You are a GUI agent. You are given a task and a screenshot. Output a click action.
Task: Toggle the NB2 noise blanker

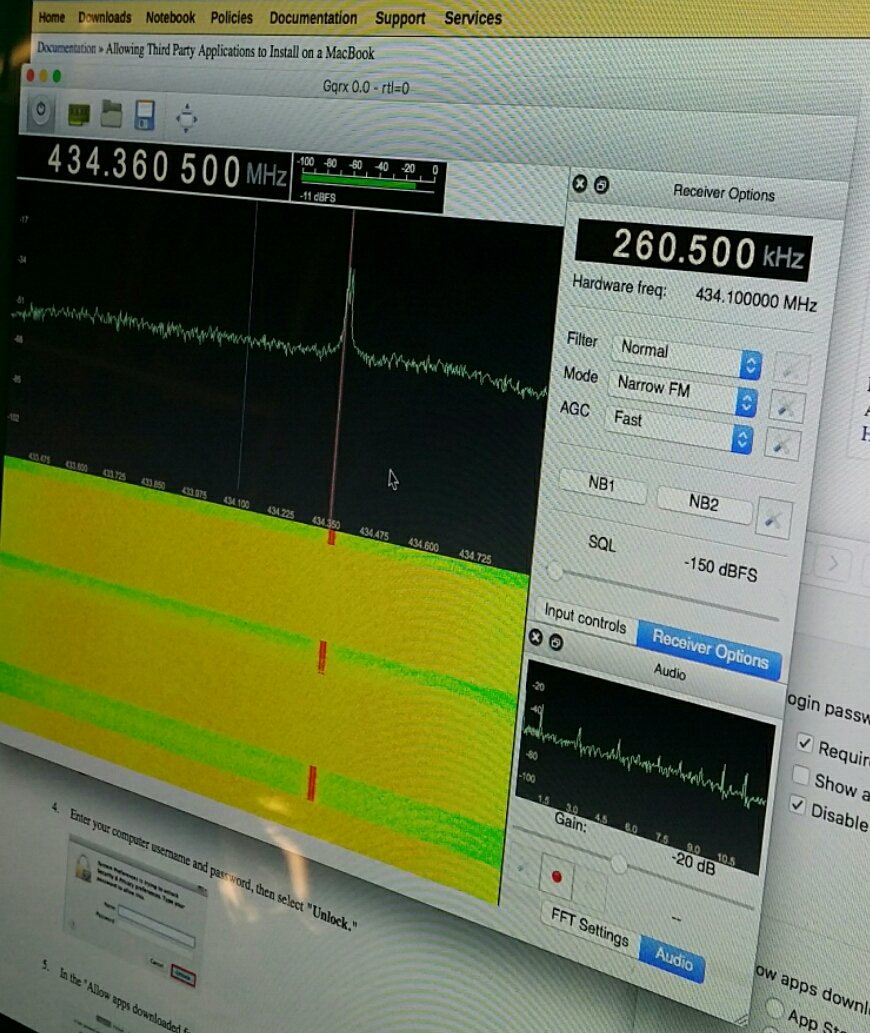pyautogui.click(x=703, y=504)
